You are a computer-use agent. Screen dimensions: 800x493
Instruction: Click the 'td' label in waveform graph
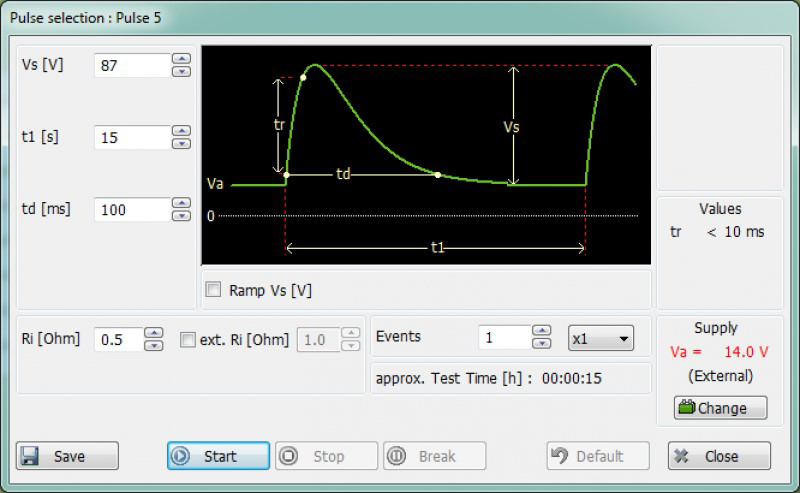coord(343,174)
